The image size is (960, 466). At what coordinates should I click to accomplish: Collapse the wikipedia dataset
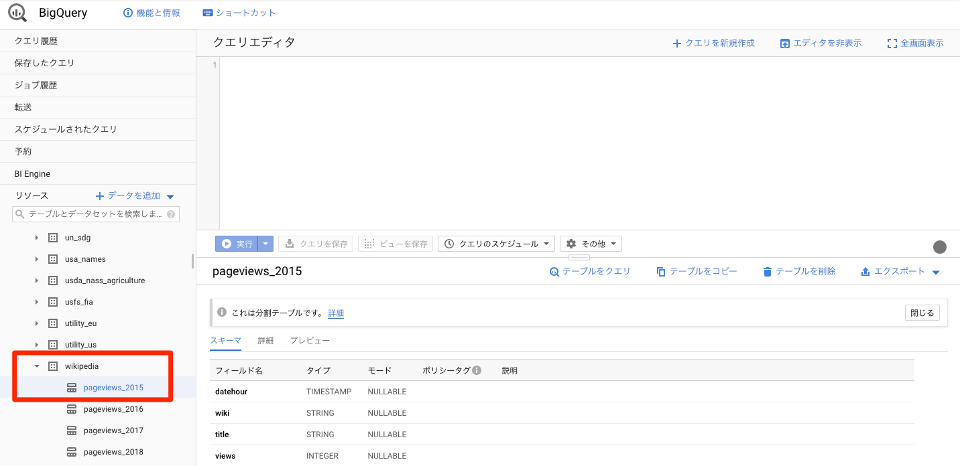36,366
